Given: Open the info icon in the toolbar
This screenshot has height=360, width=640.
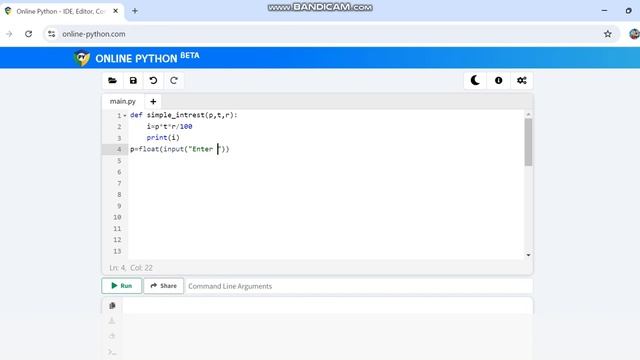Looking at the screenshot, I should pos(498,80).
